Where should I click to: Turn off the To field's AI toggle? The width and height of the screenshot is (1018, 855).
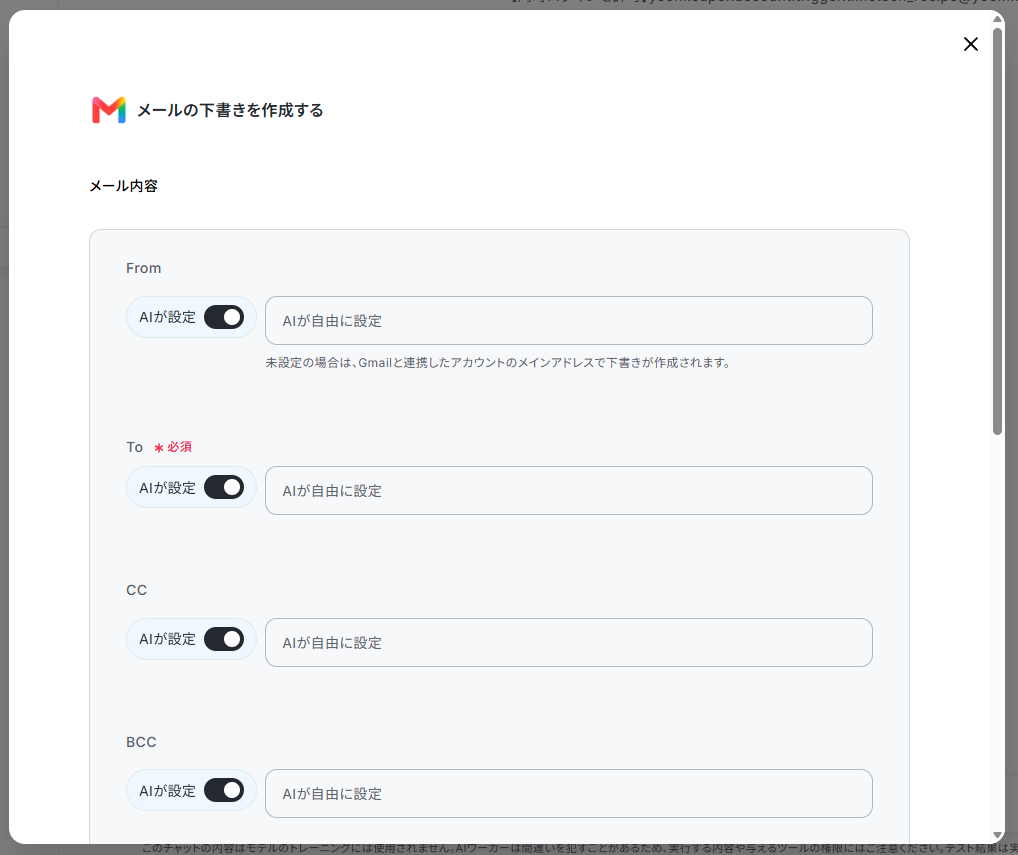click(x=224, y=488)
